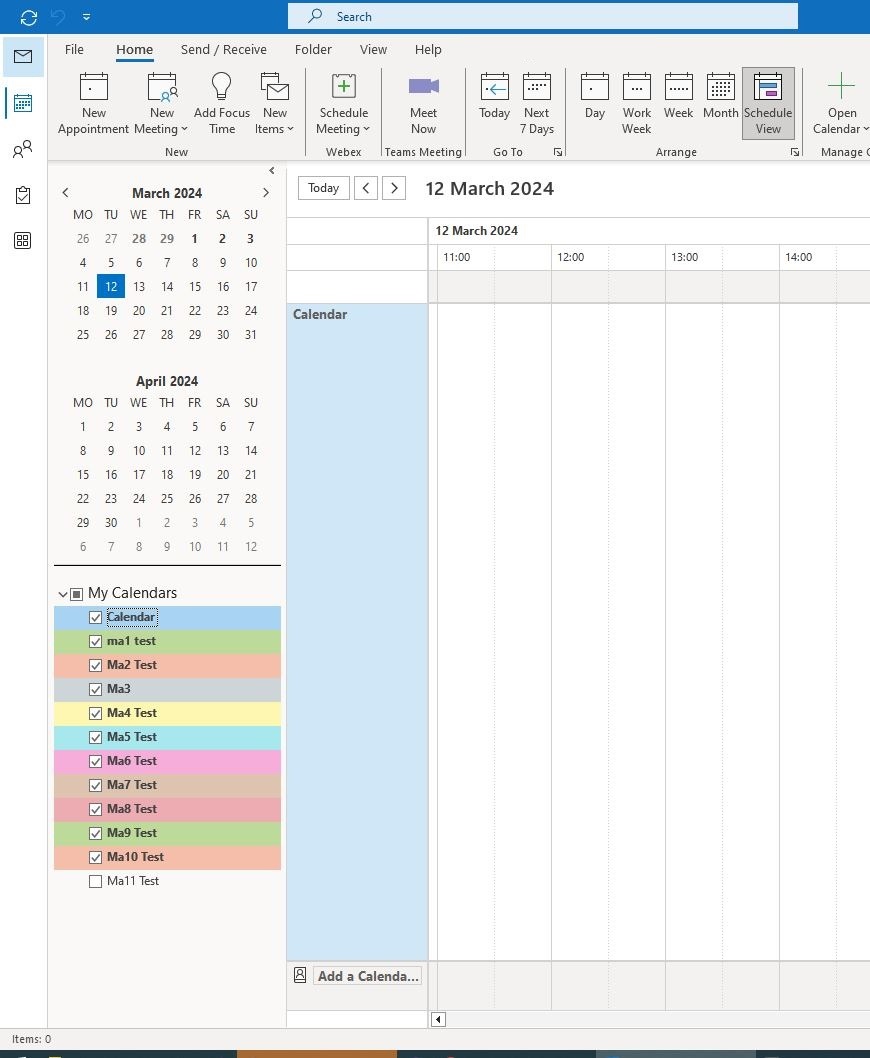Collapse the My Calendars group
This screenshot has width=870, height=1058.
click(63, 594)
